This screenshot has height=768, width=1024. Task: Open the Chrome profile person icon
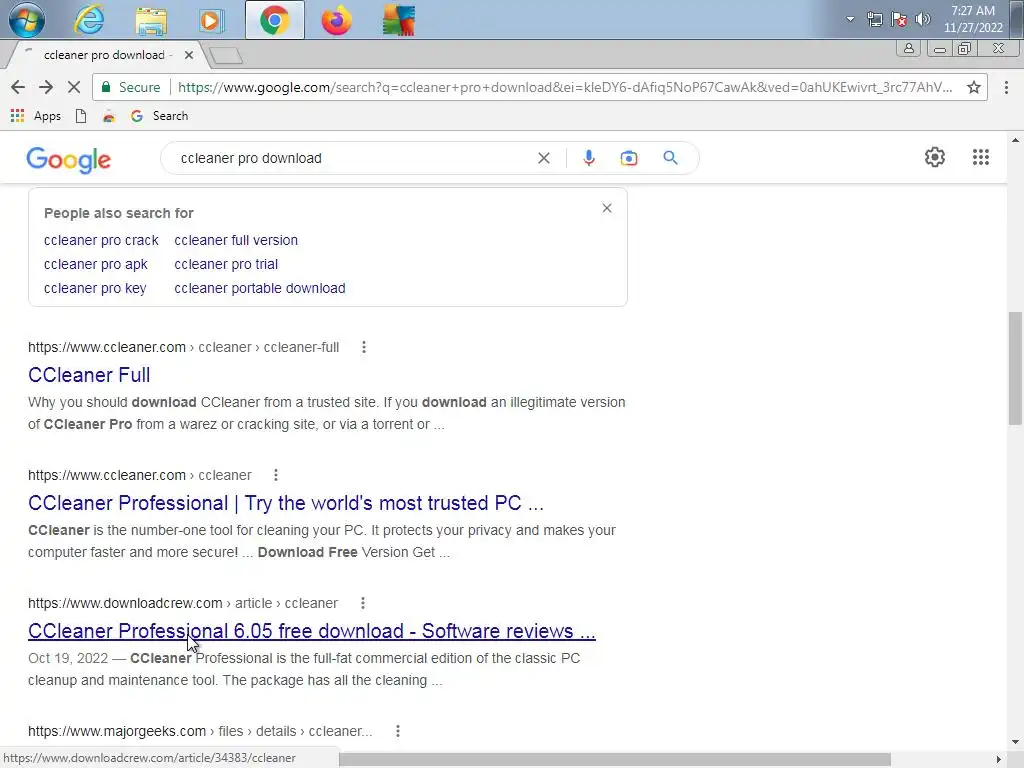coord(908,48)
